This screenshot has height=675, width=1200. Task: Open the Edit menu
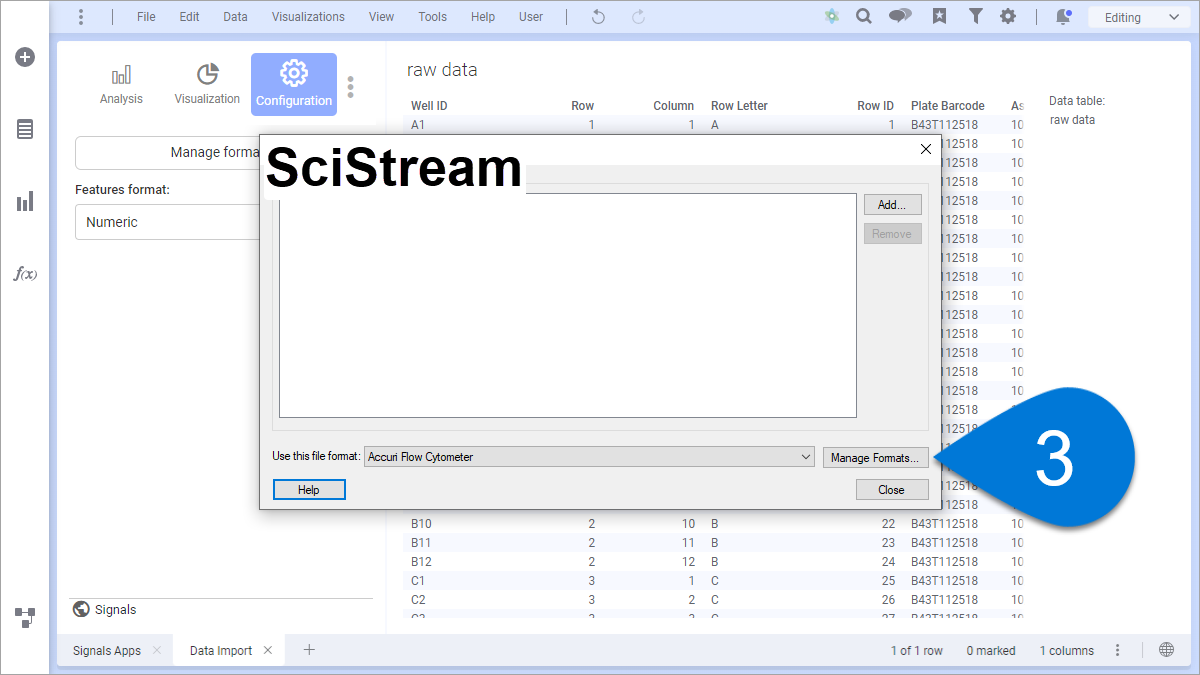189,17
